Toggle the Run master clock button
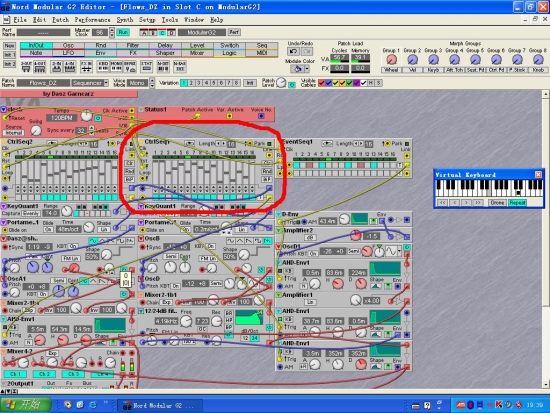550x413 pixels. coord(123,32)
